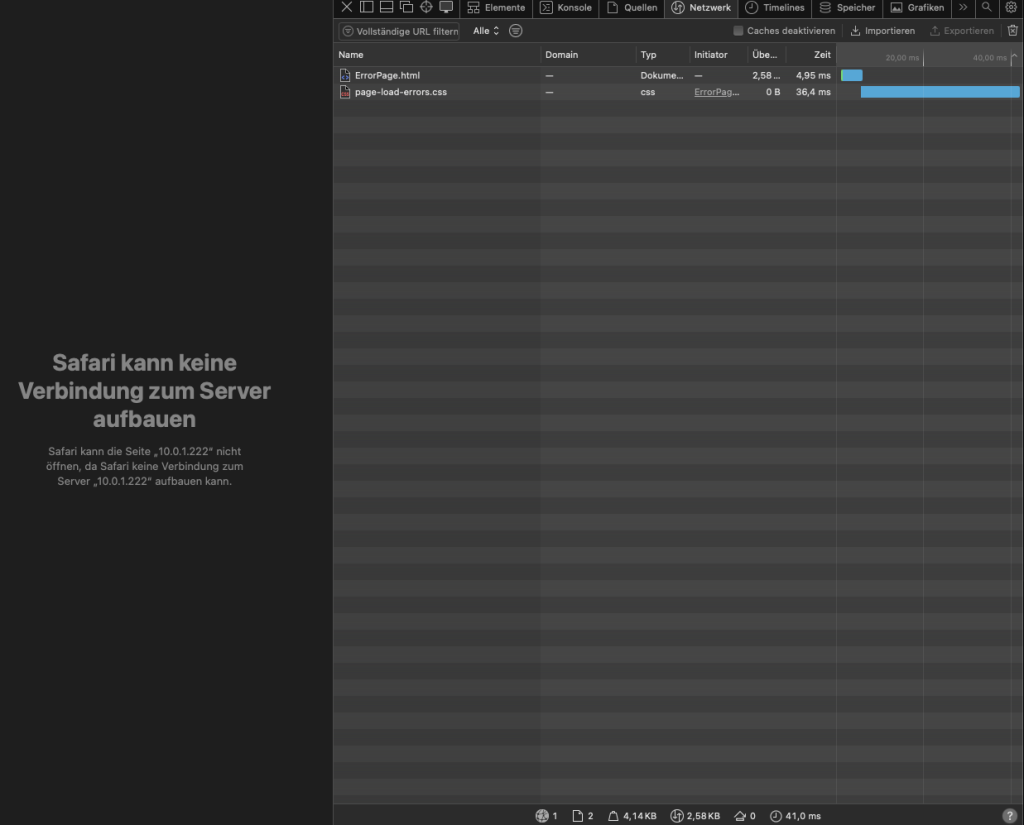
Task: Dock the inspector to the side
Action: tap(366, 7)
